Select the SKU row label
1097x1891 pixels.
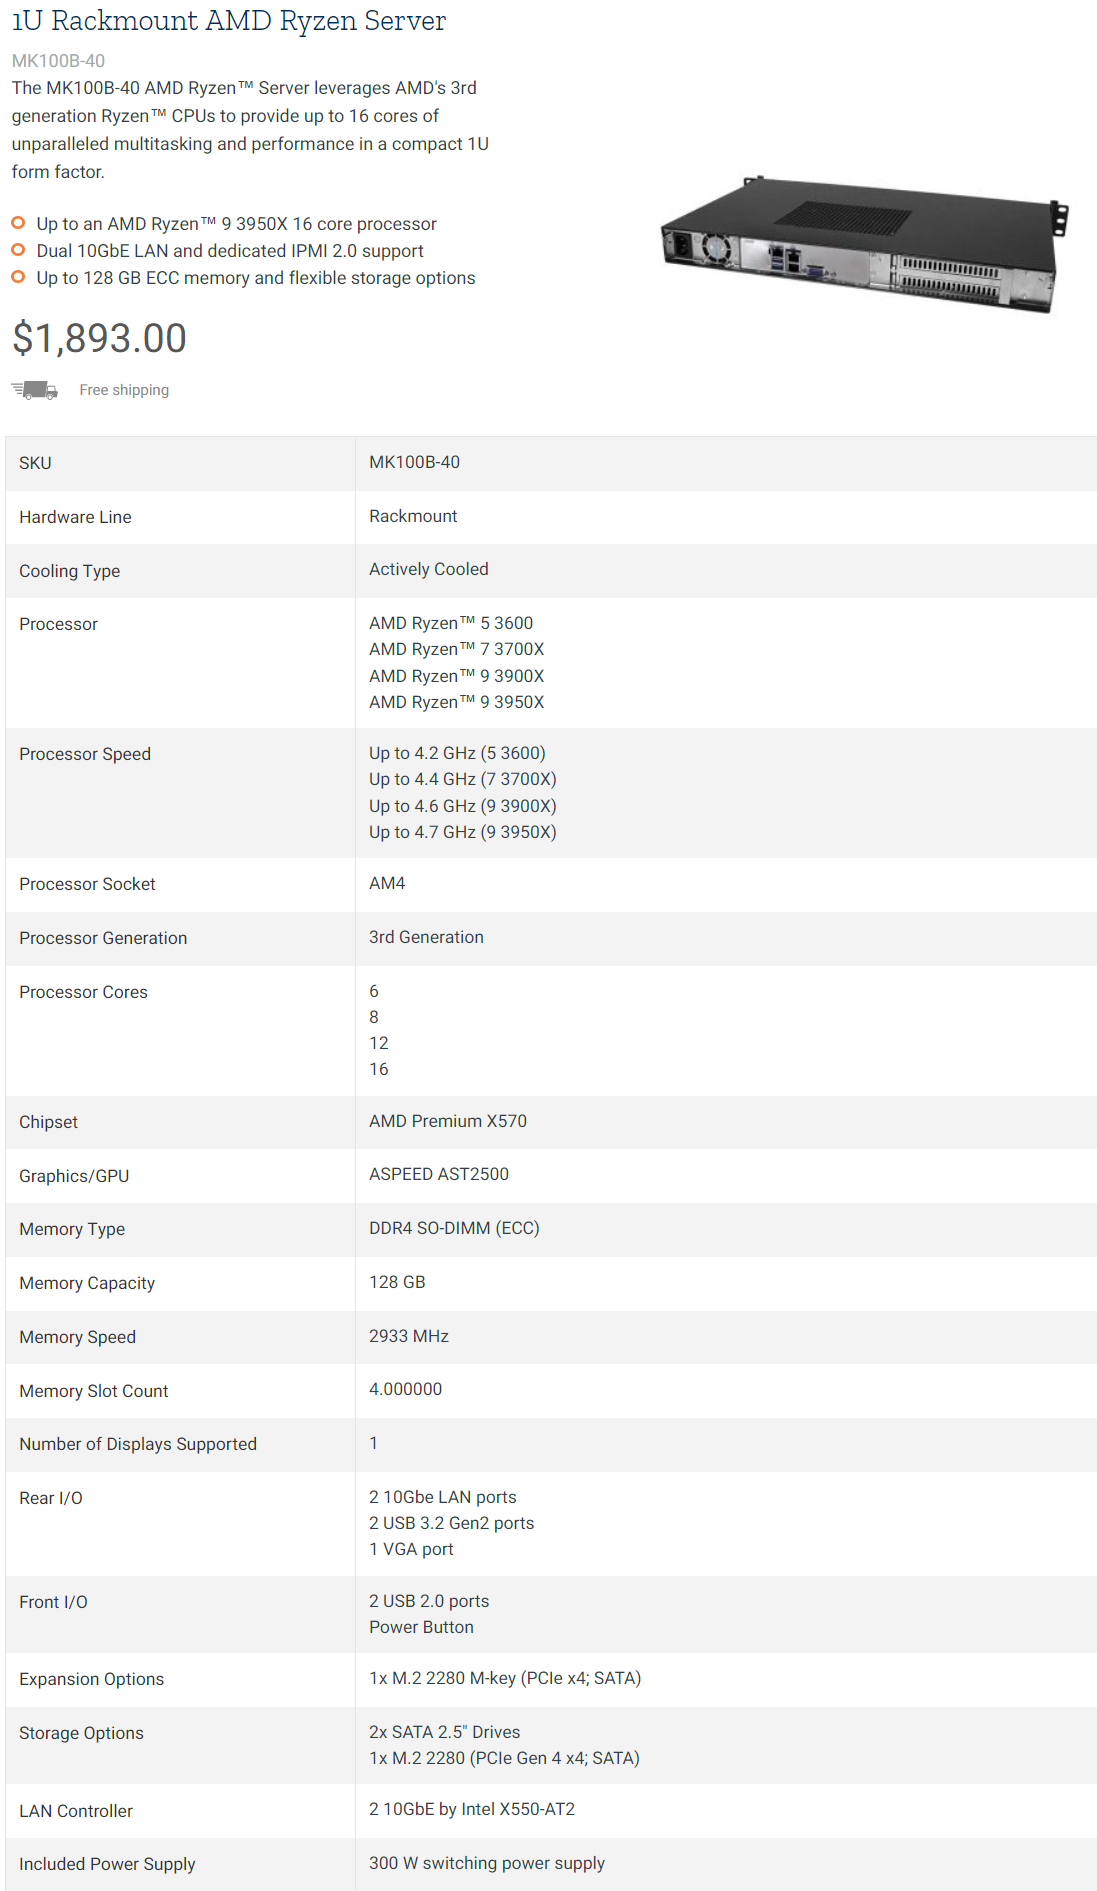click(35, 463)
